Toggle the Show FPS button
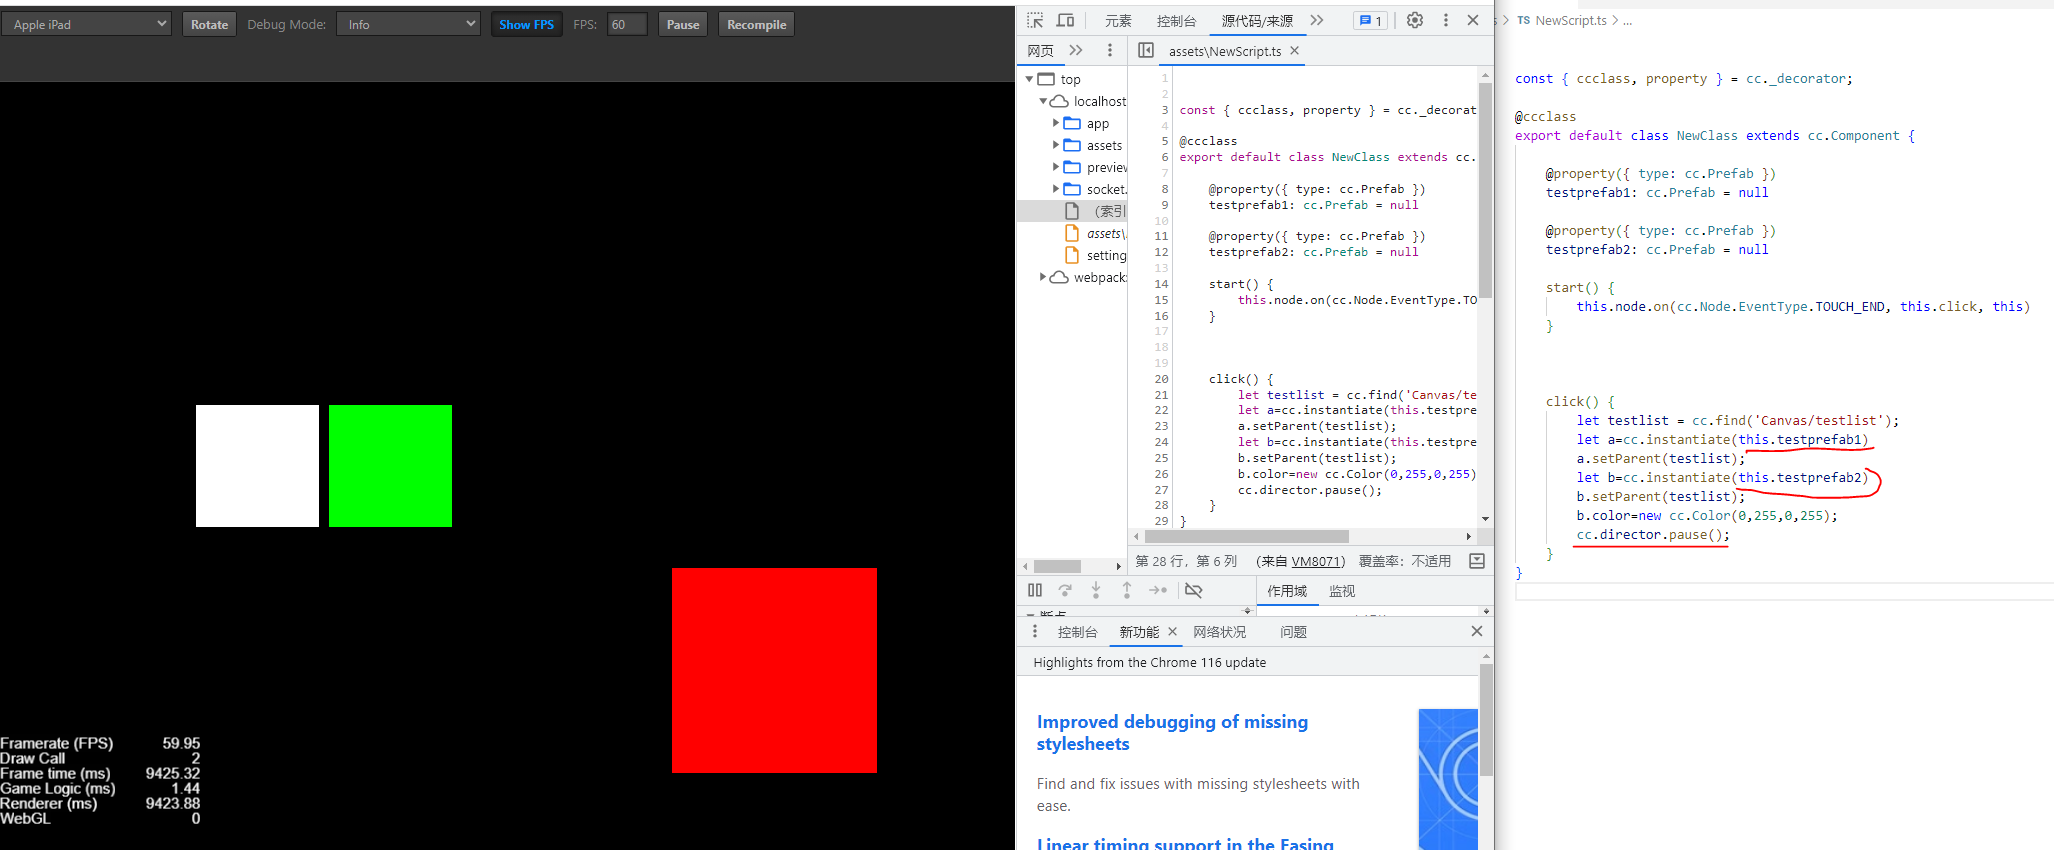 (x=526, y=24)
